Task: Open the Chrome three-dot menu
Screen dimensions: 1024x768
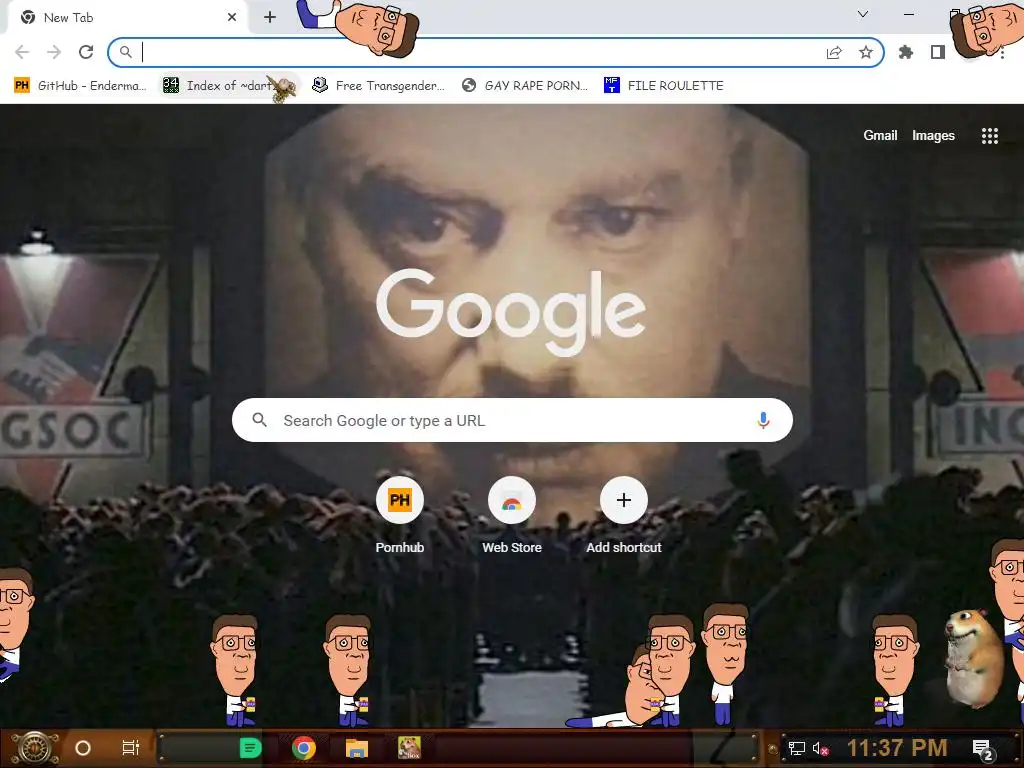Action: 1002,52
